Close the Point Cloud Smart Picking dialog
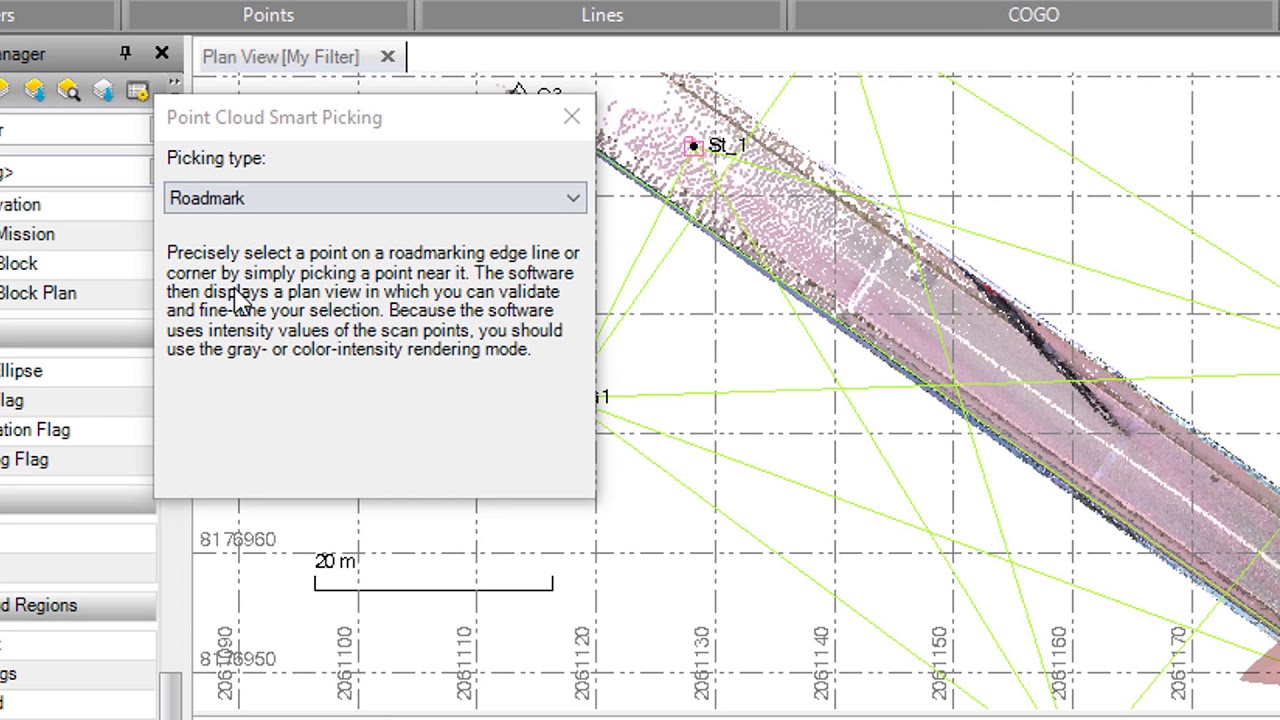The width and height of the screenshot is (1280, 720). pos(571,117)
